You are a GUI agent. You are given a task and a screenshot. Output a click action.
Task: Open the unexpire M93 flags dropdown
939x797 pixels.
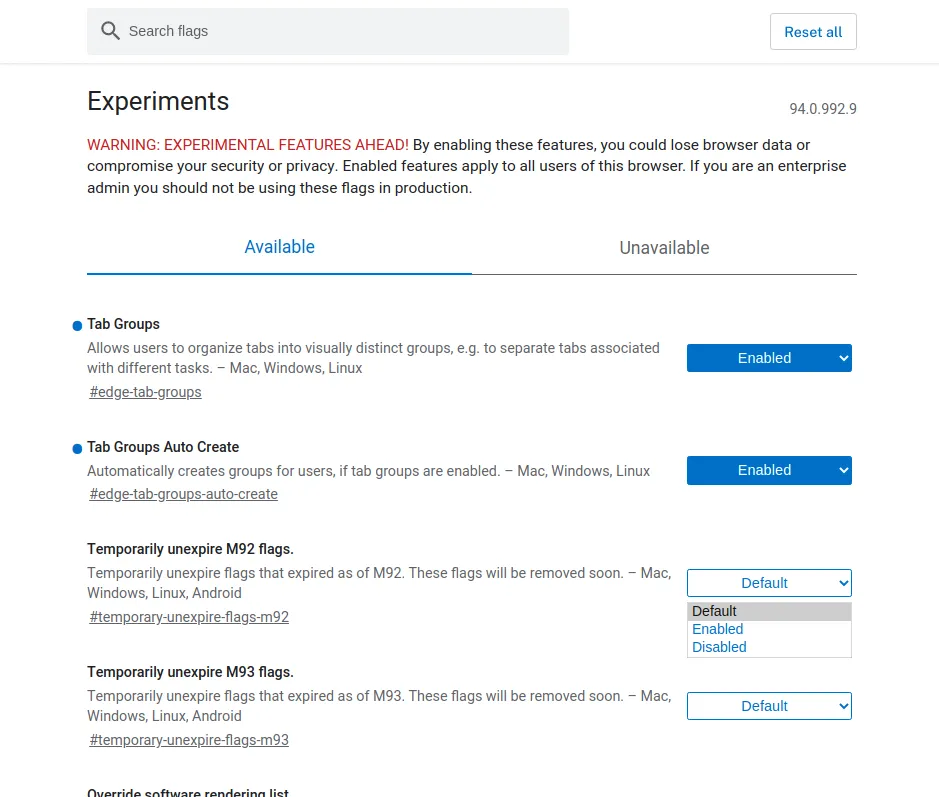click(x=768, y=706)
